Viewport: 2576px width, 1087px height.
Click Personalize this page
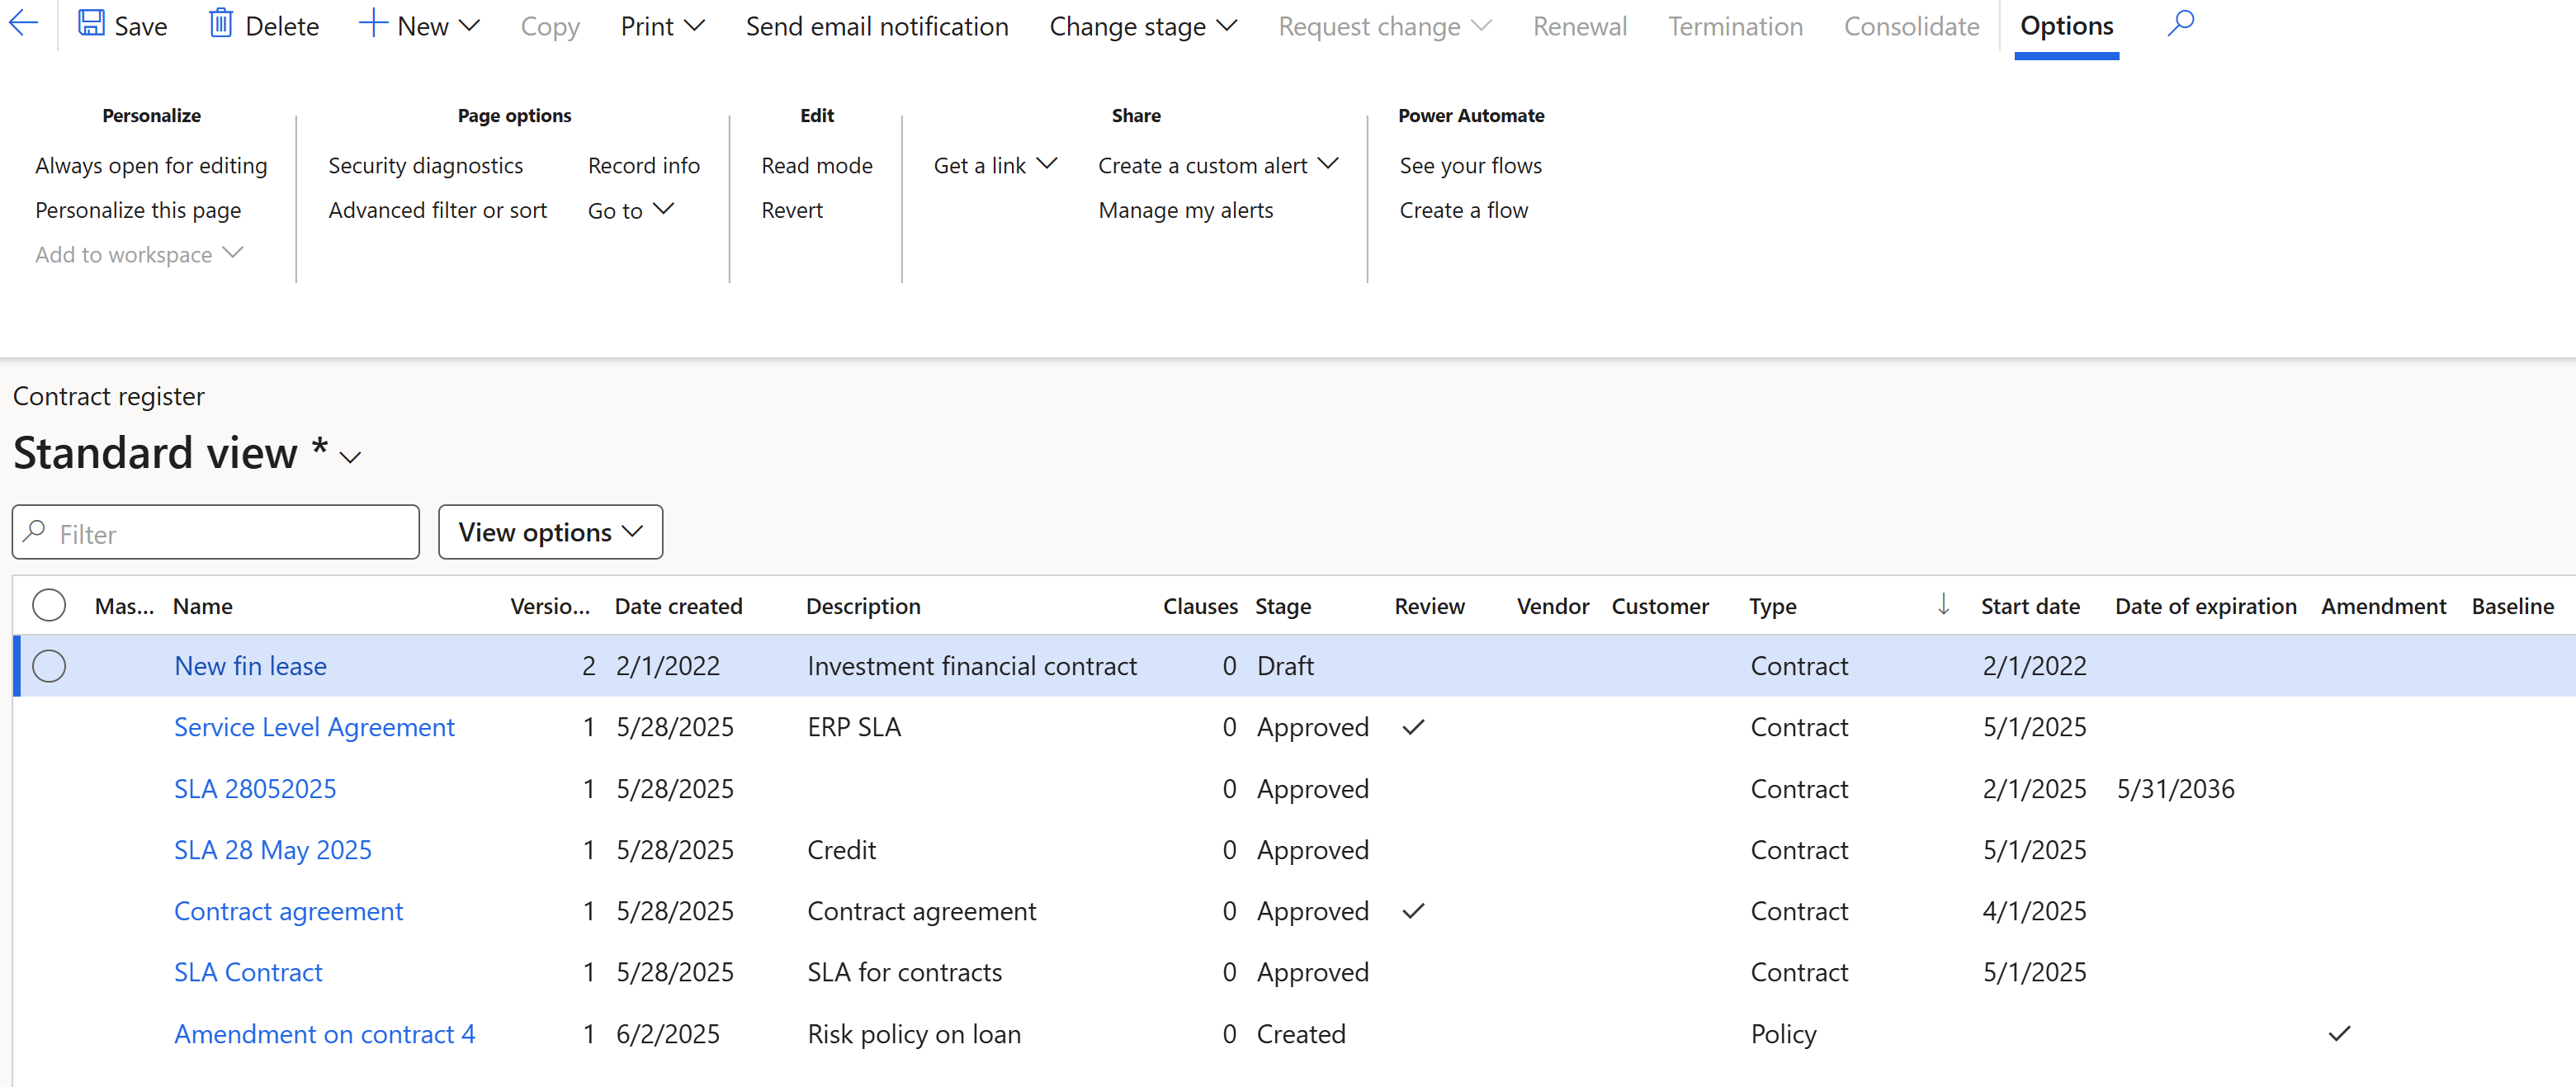pos(138,210)
